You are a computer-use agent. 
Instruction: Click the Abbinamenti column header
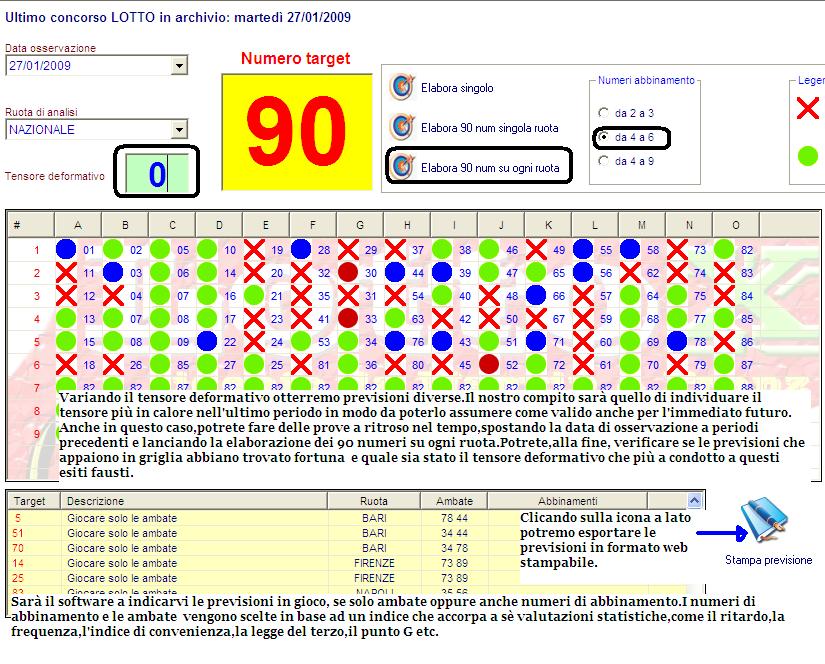click(567, 501)
